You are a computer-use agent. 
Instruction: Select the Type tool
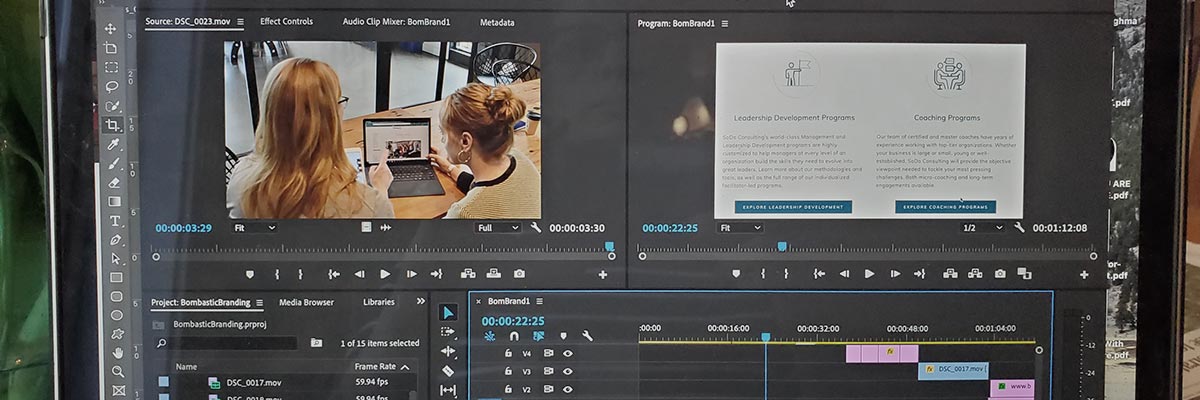point(115,220)
